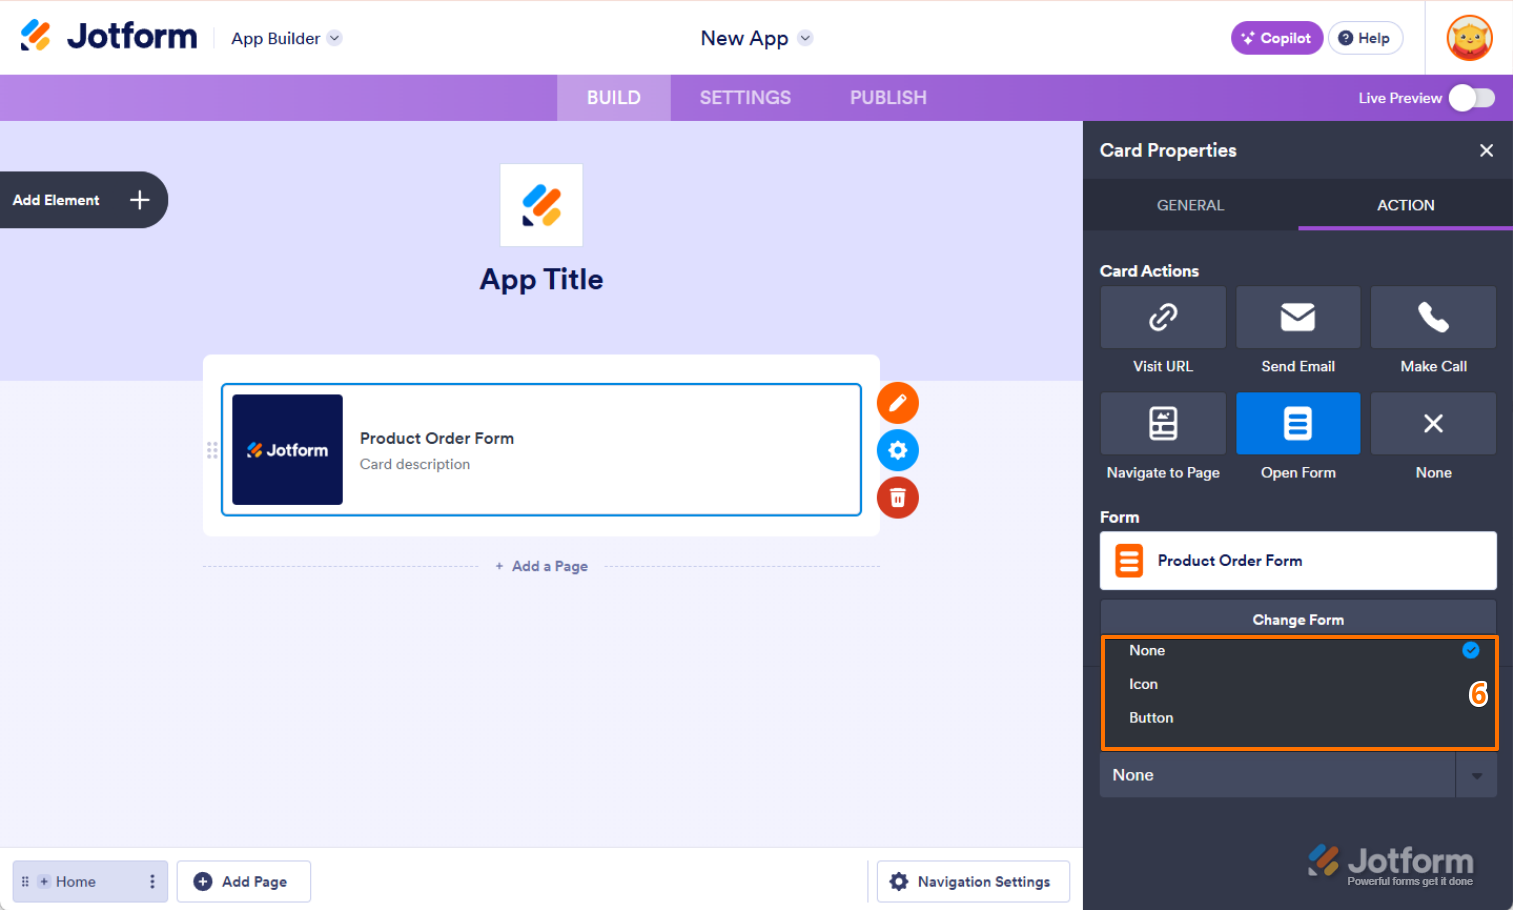The width and height of the screenshot is (1513, 910).
Task: Open card properties gear icon
Action: [898, 450]
